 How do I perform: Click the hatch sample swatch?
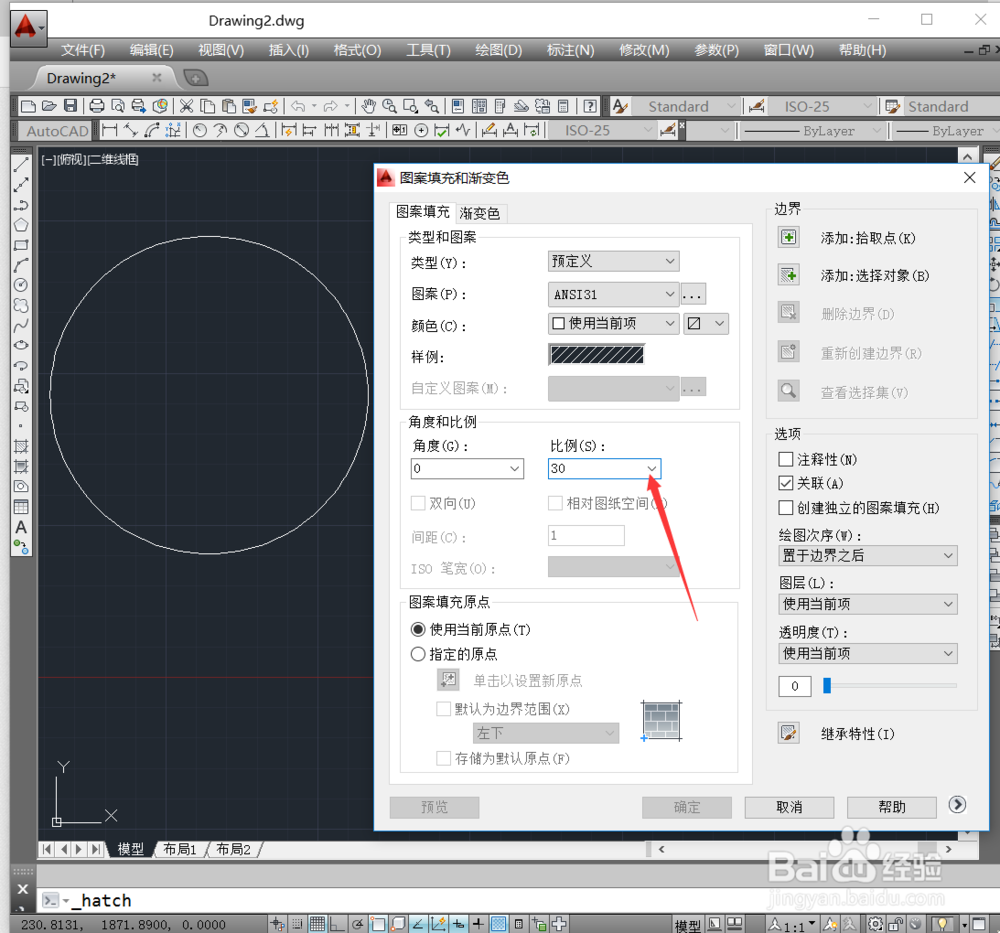click(597, 355)
